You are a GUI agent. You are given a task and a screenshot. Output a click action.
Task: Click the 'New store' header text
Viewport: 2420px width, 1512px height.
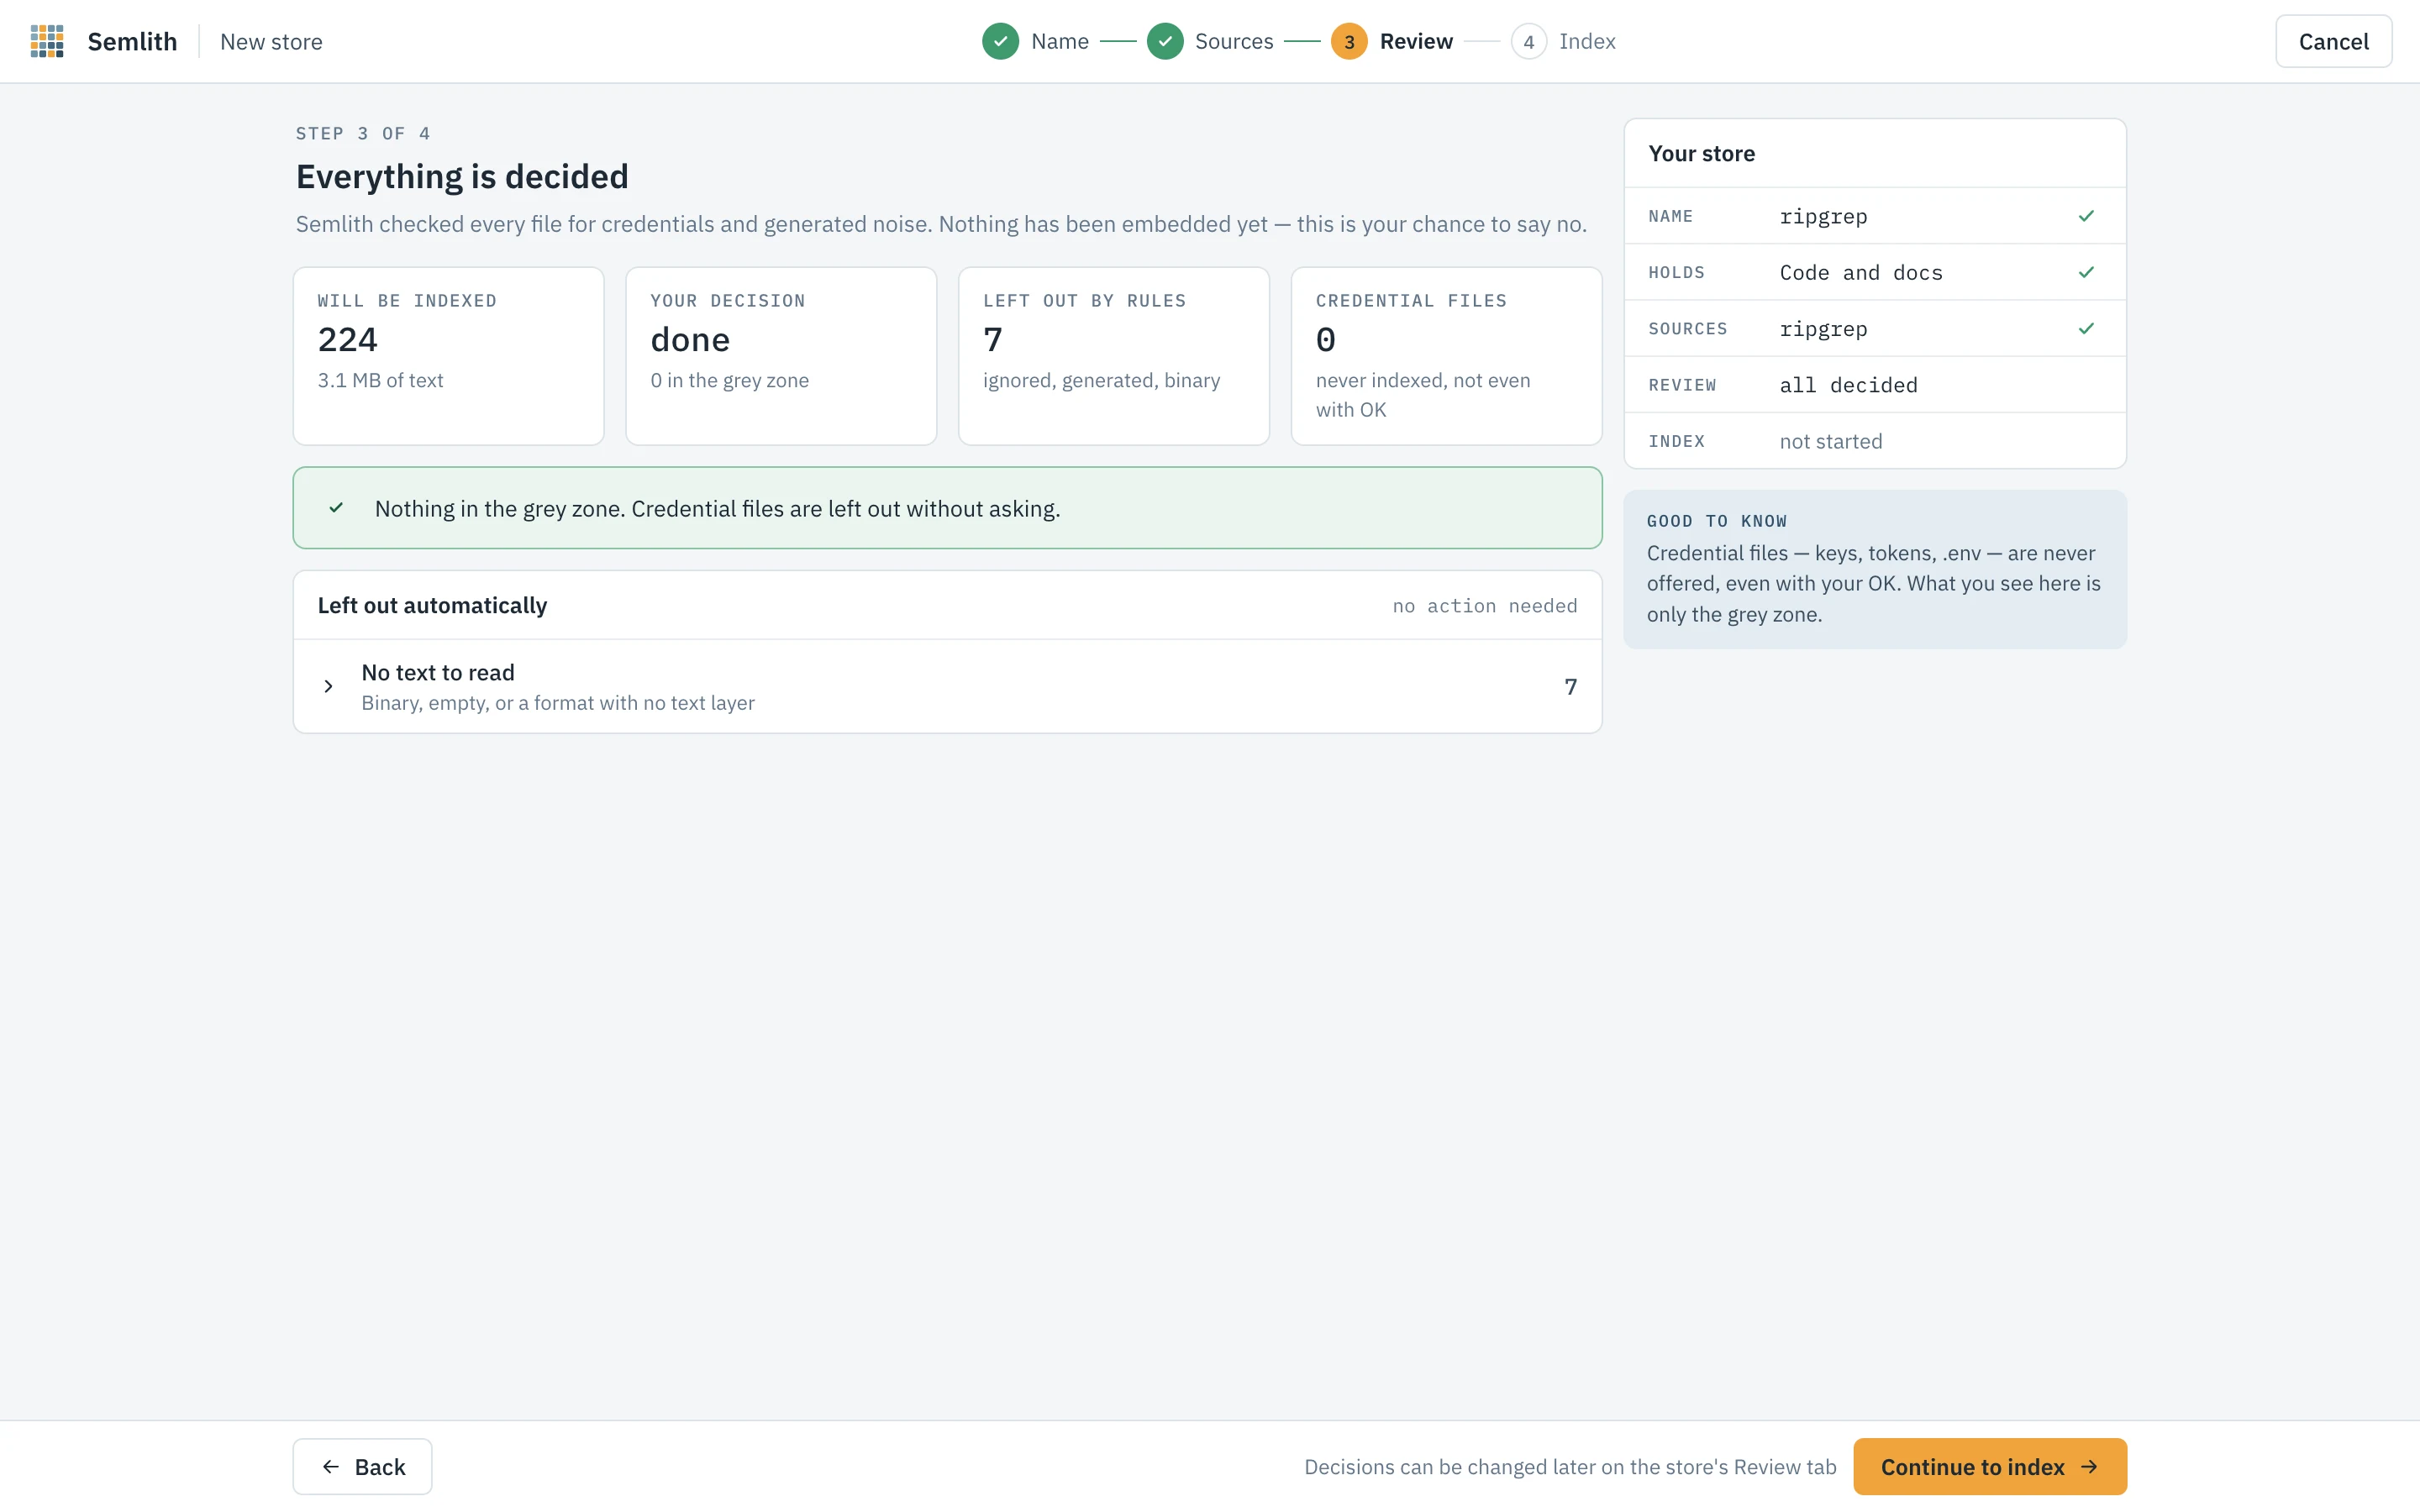271,41
